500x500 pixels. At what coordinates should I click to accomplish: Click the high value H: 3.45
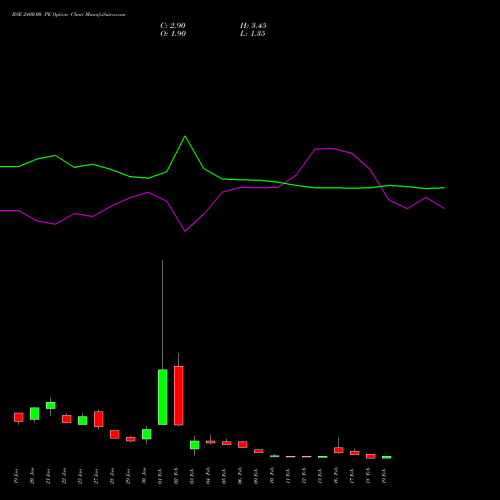[x=253, y=26]
